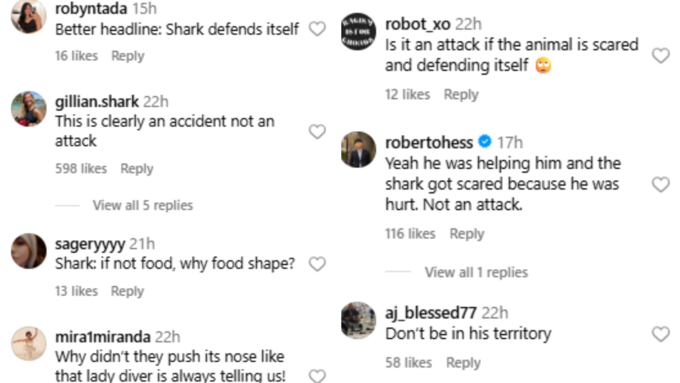Tap the heart beside mira1miranda's comment

click(x=317, y=376)
